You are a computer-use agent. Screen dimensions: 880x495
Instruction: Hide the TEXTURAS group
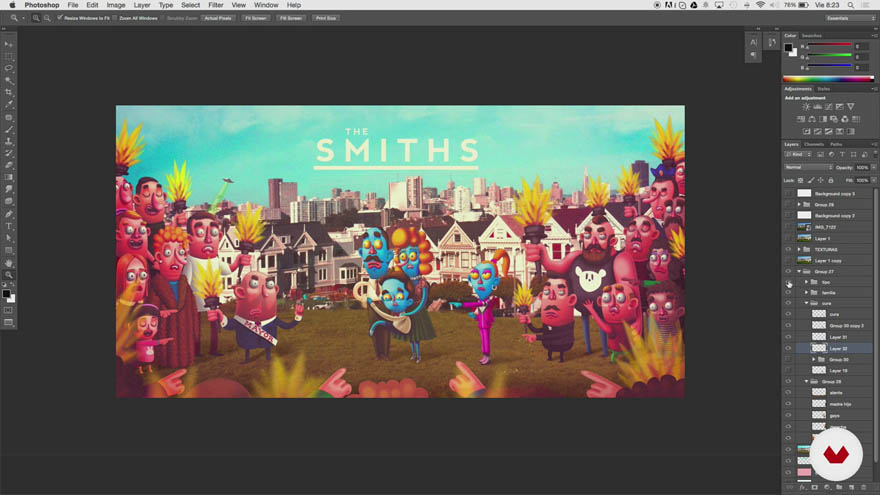point(788,249)
